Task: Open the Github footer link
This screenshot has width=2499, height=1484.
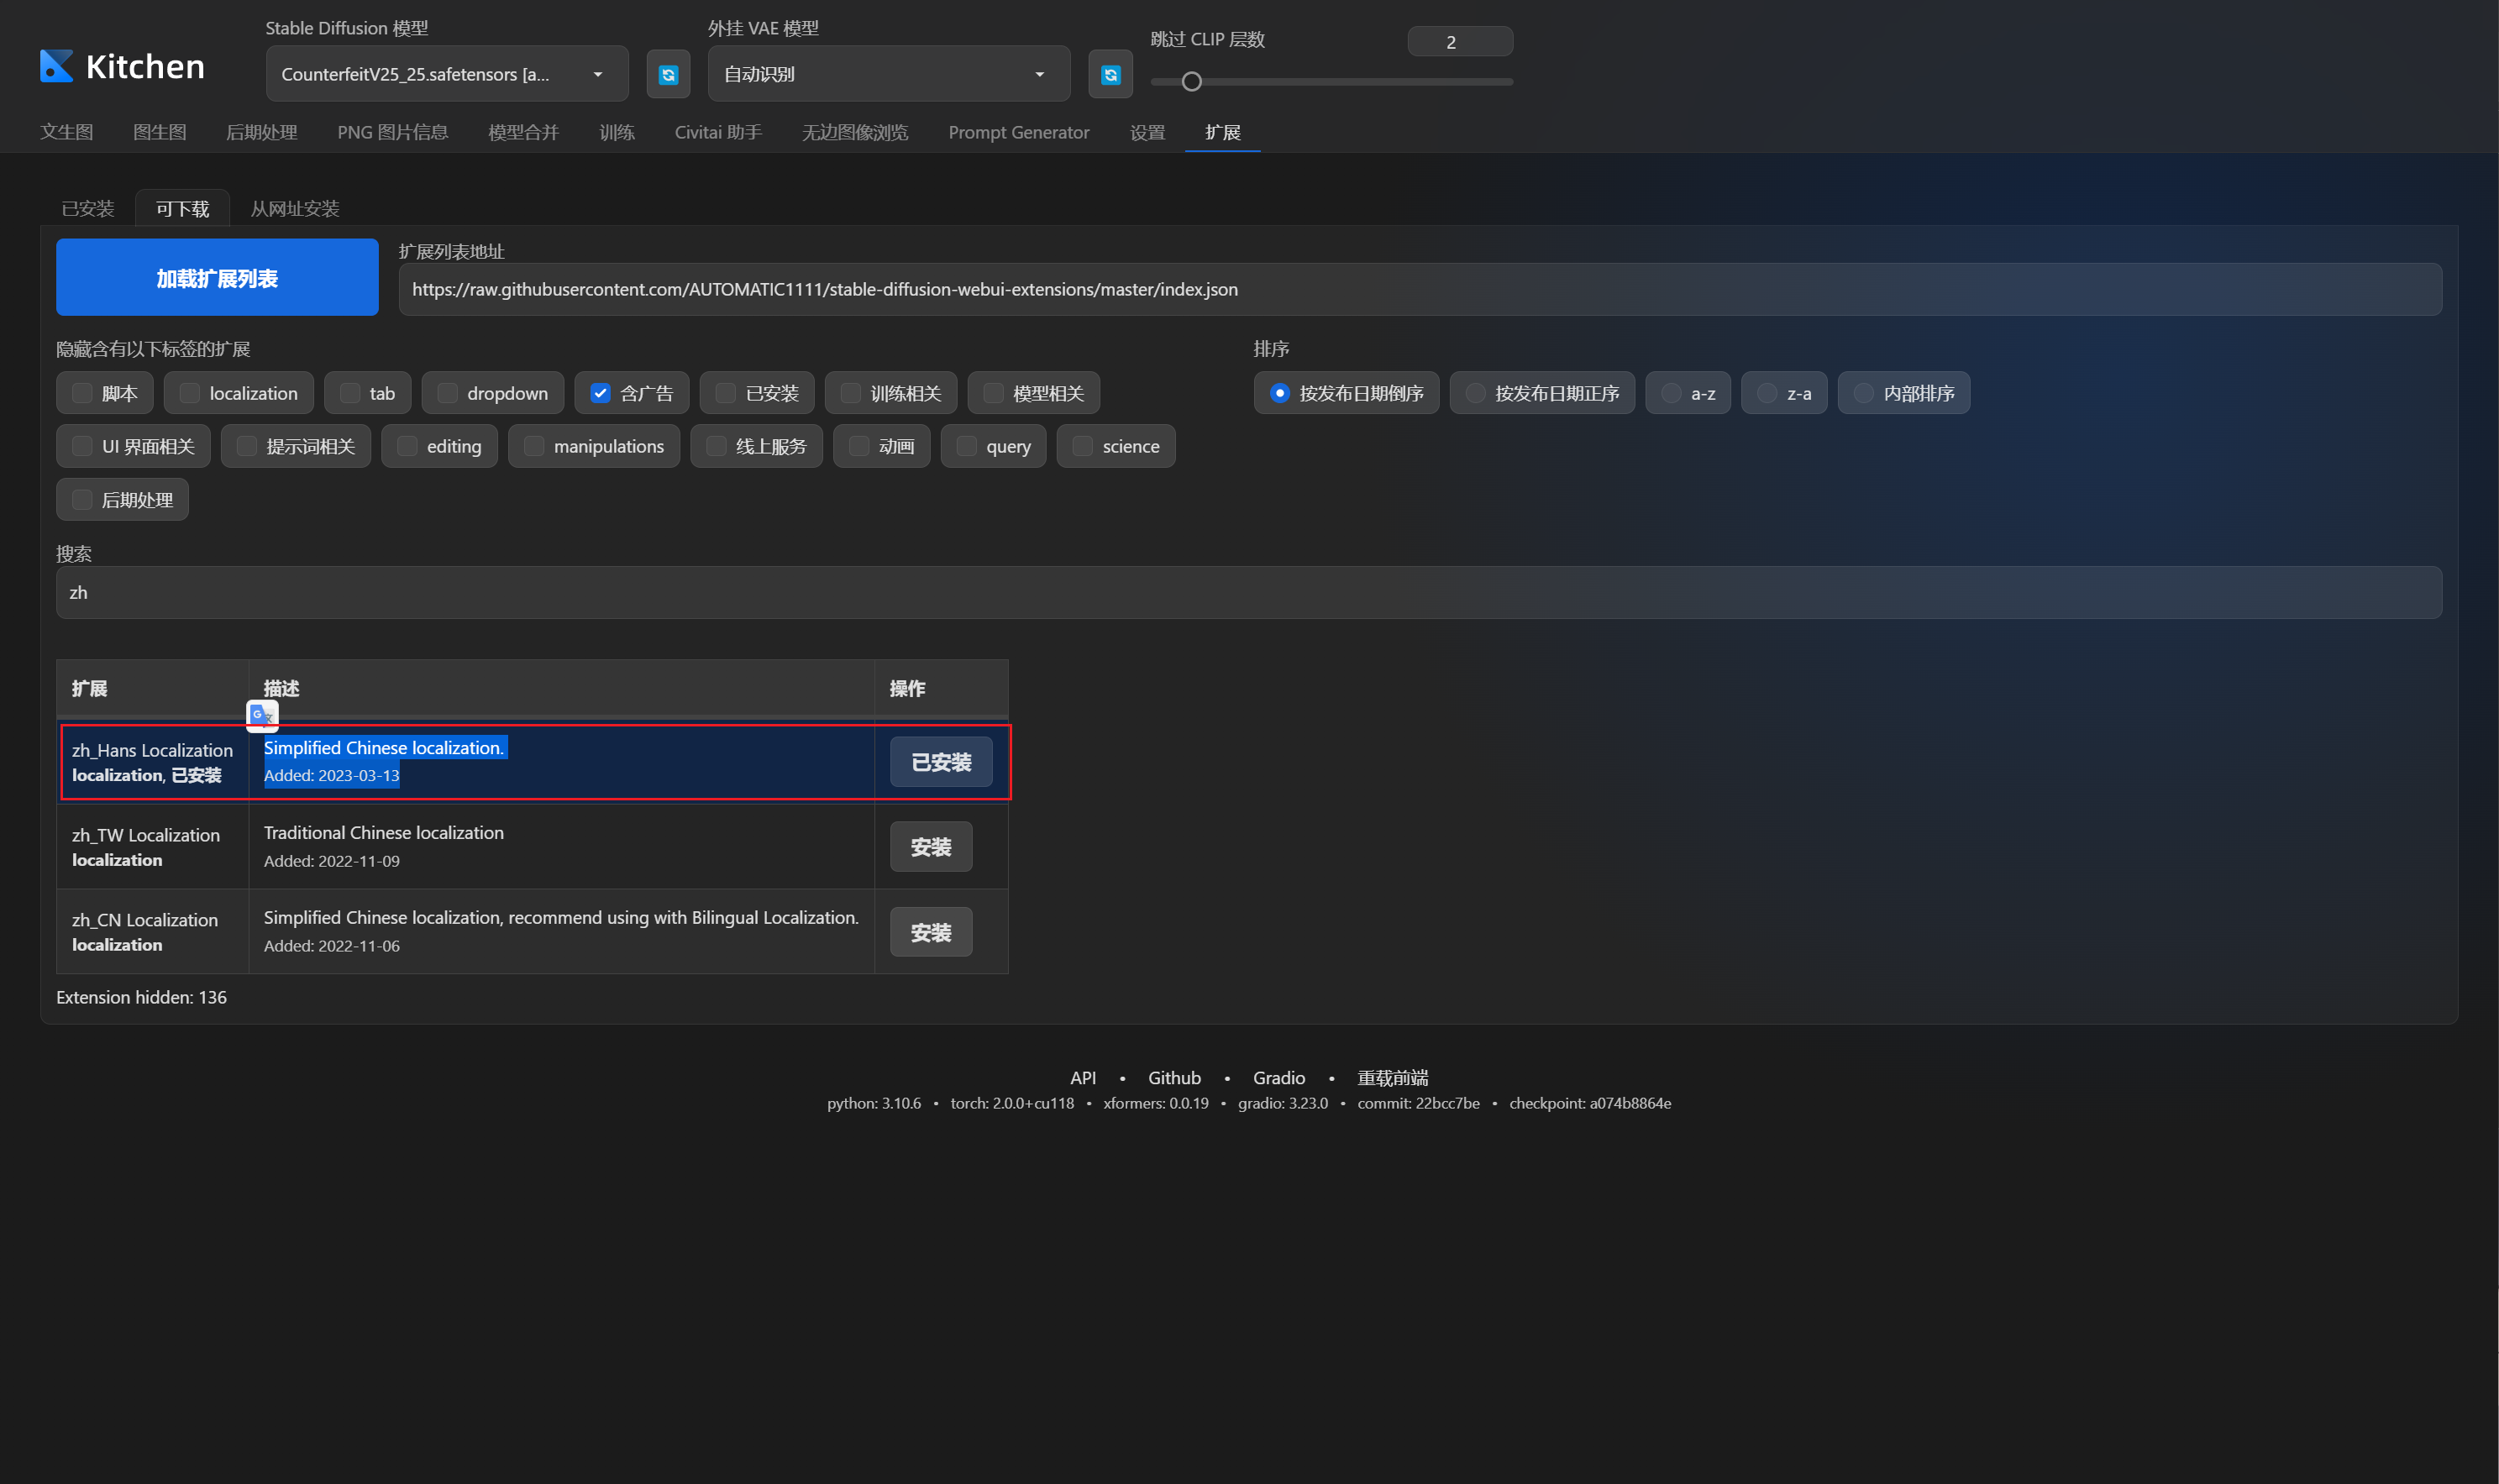Action: point(1173,1077)
